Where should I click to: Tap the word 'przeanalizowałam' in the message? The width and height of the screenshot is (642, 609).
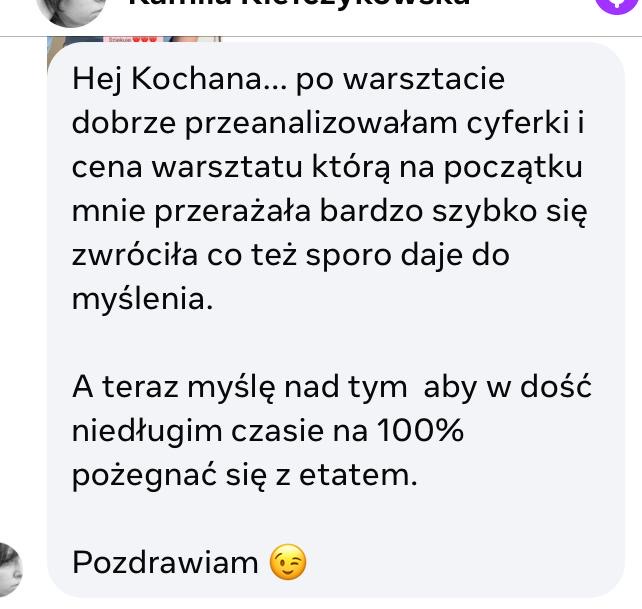point(321,124)
